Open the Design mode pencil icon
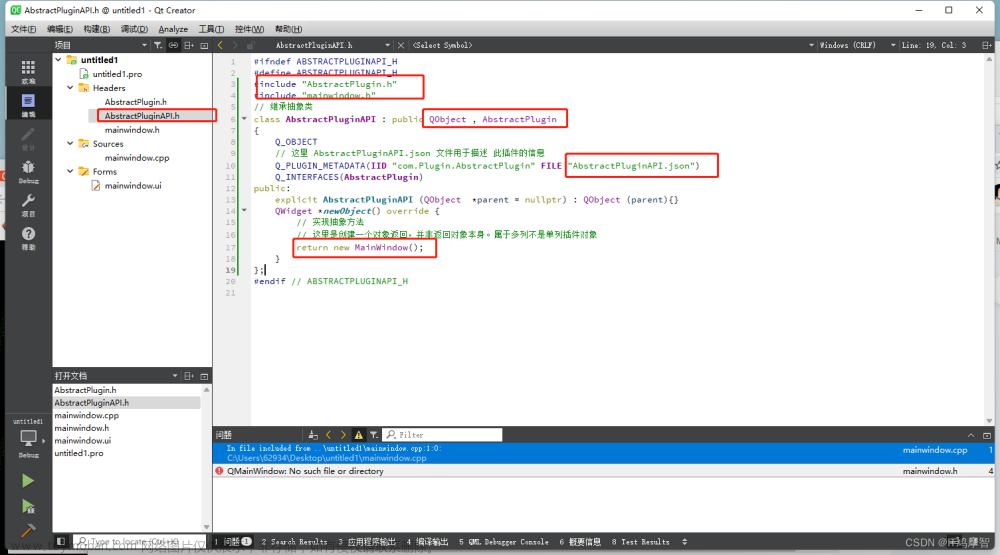The width and height of the screenshot is (1000, 555). point(28,137)
